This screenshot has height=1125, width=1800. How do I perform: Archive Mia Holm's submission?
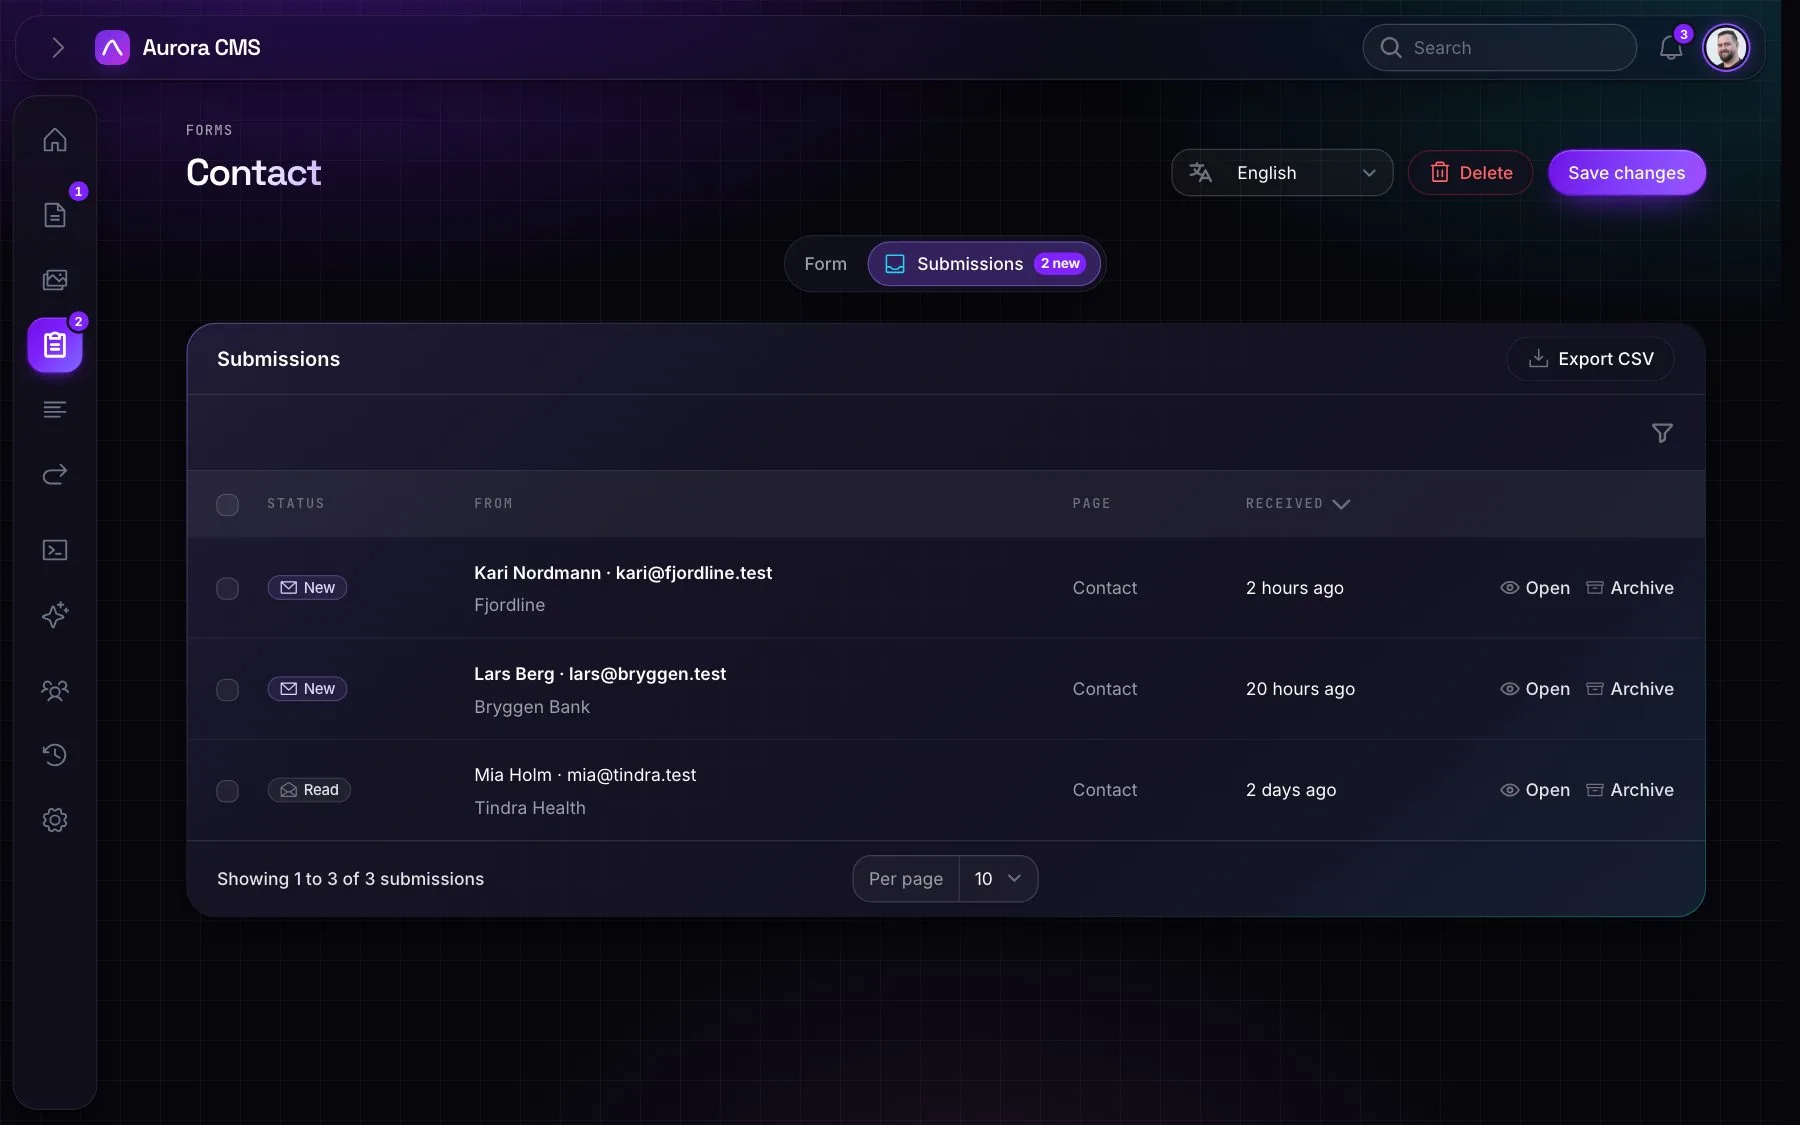click(x=1630, y=790)
